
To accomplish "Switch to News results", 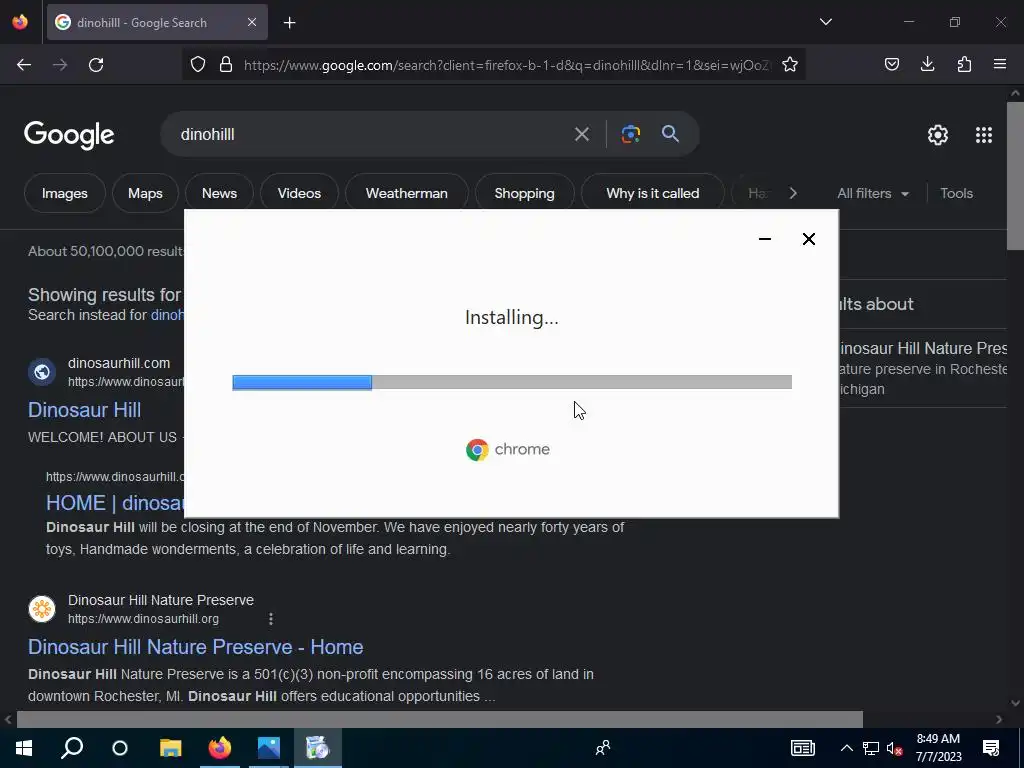I will [x=219, y=193].
